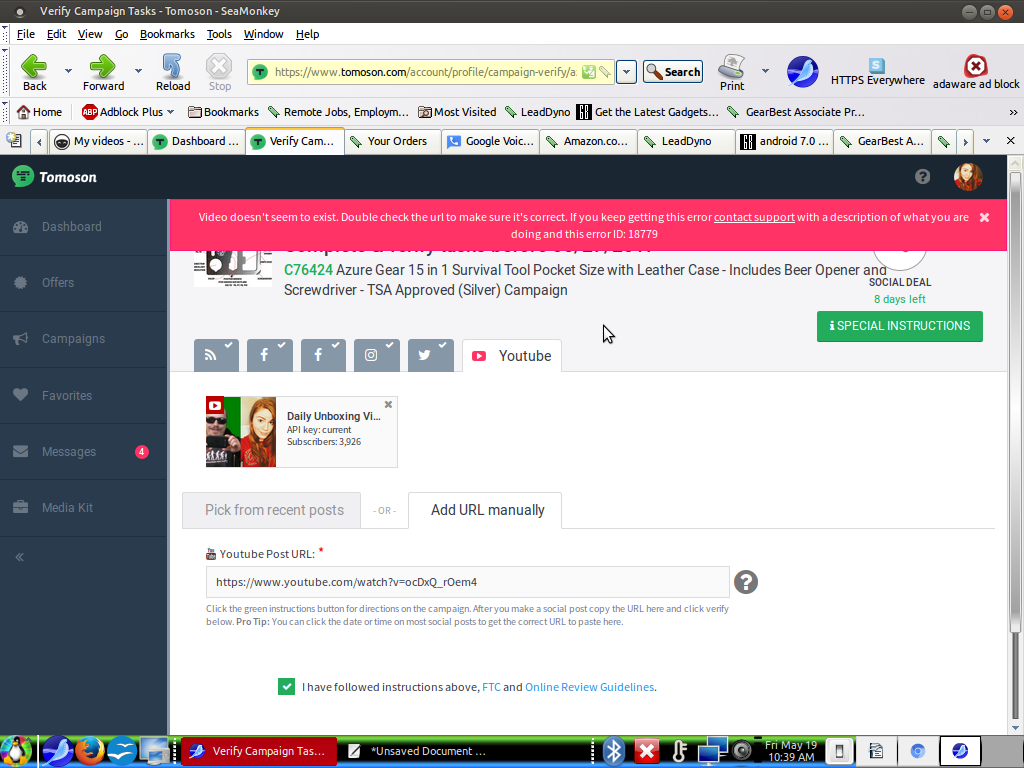Click the SPECIAL INSTRUCTIONS button
The width and height of the screenshot is (1024, 768).
[x=899, y=326]
